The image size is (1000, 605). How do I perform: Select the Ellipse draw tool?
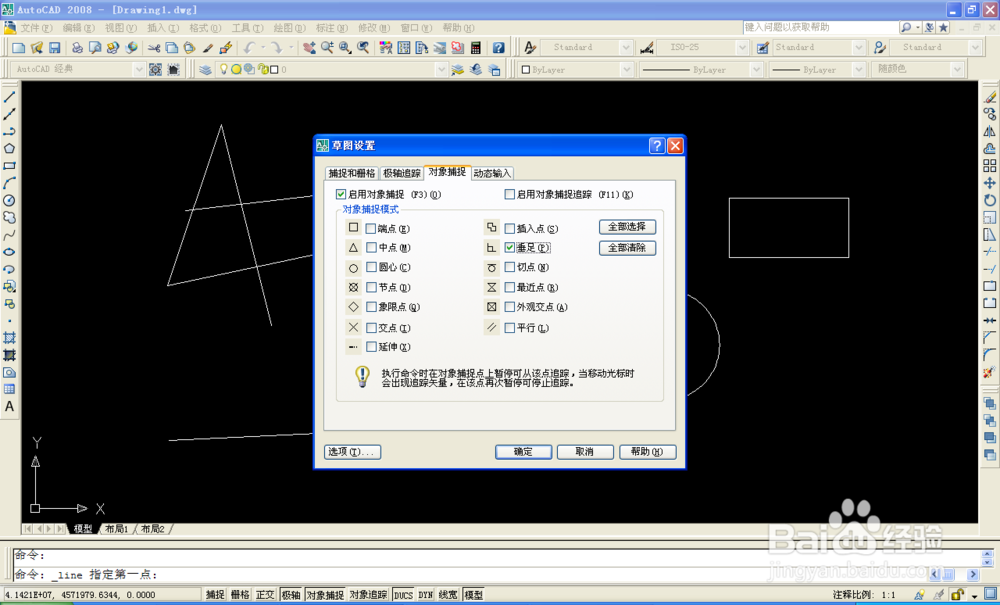coord(10,252)
